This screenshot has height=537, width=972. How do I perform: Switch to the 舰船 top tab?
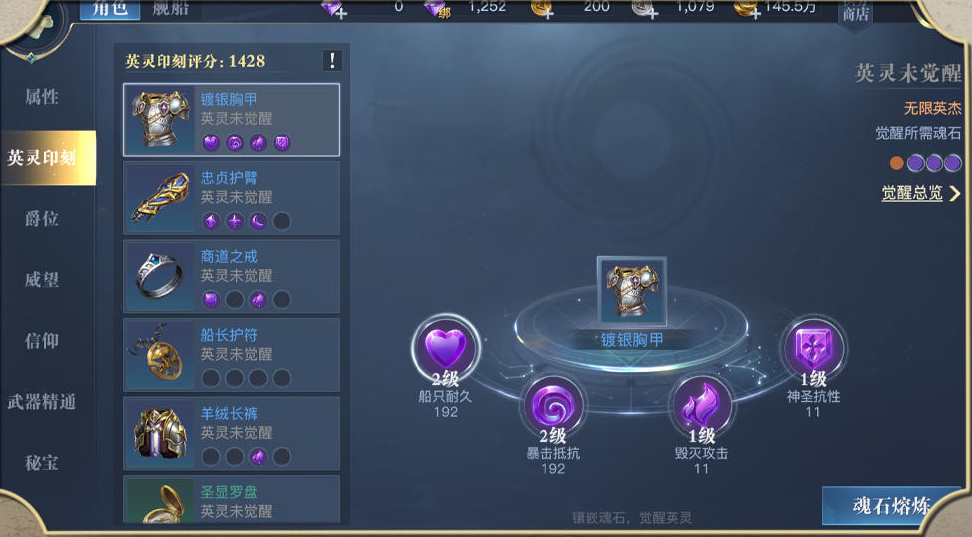170,9
